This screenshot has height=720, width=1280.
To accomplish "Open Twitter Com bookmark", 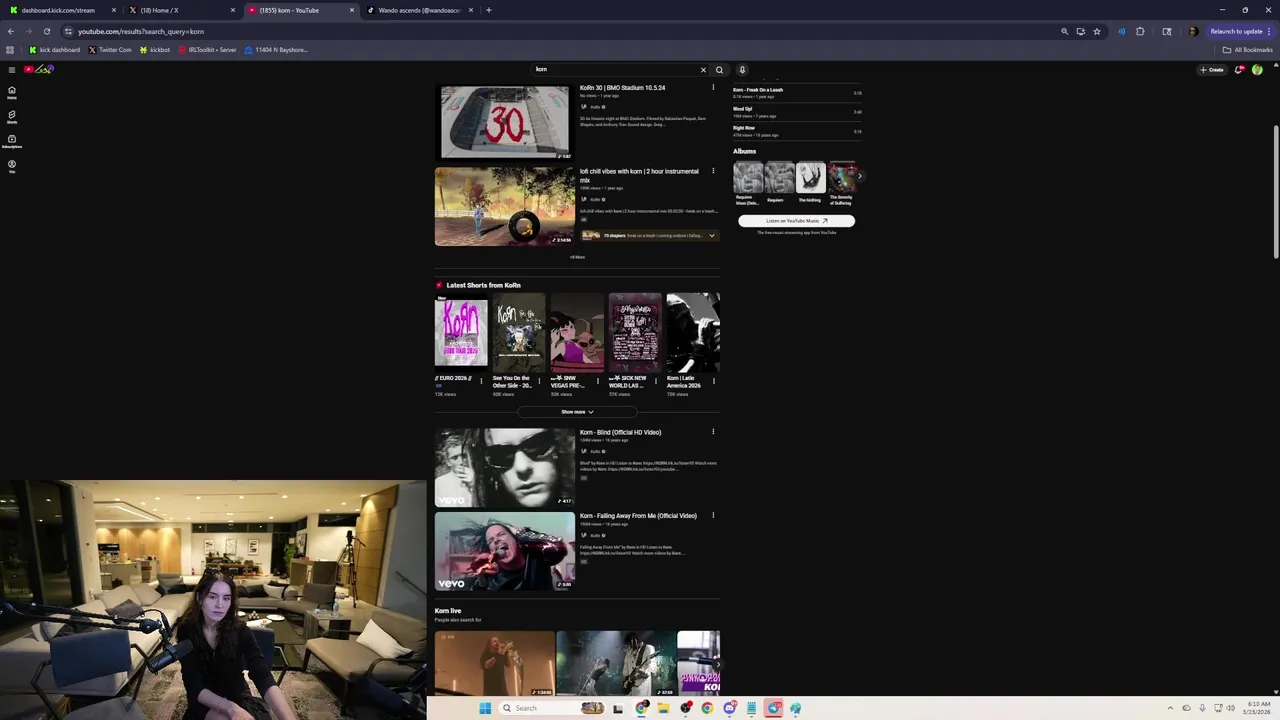I will [x=110, y=50].
